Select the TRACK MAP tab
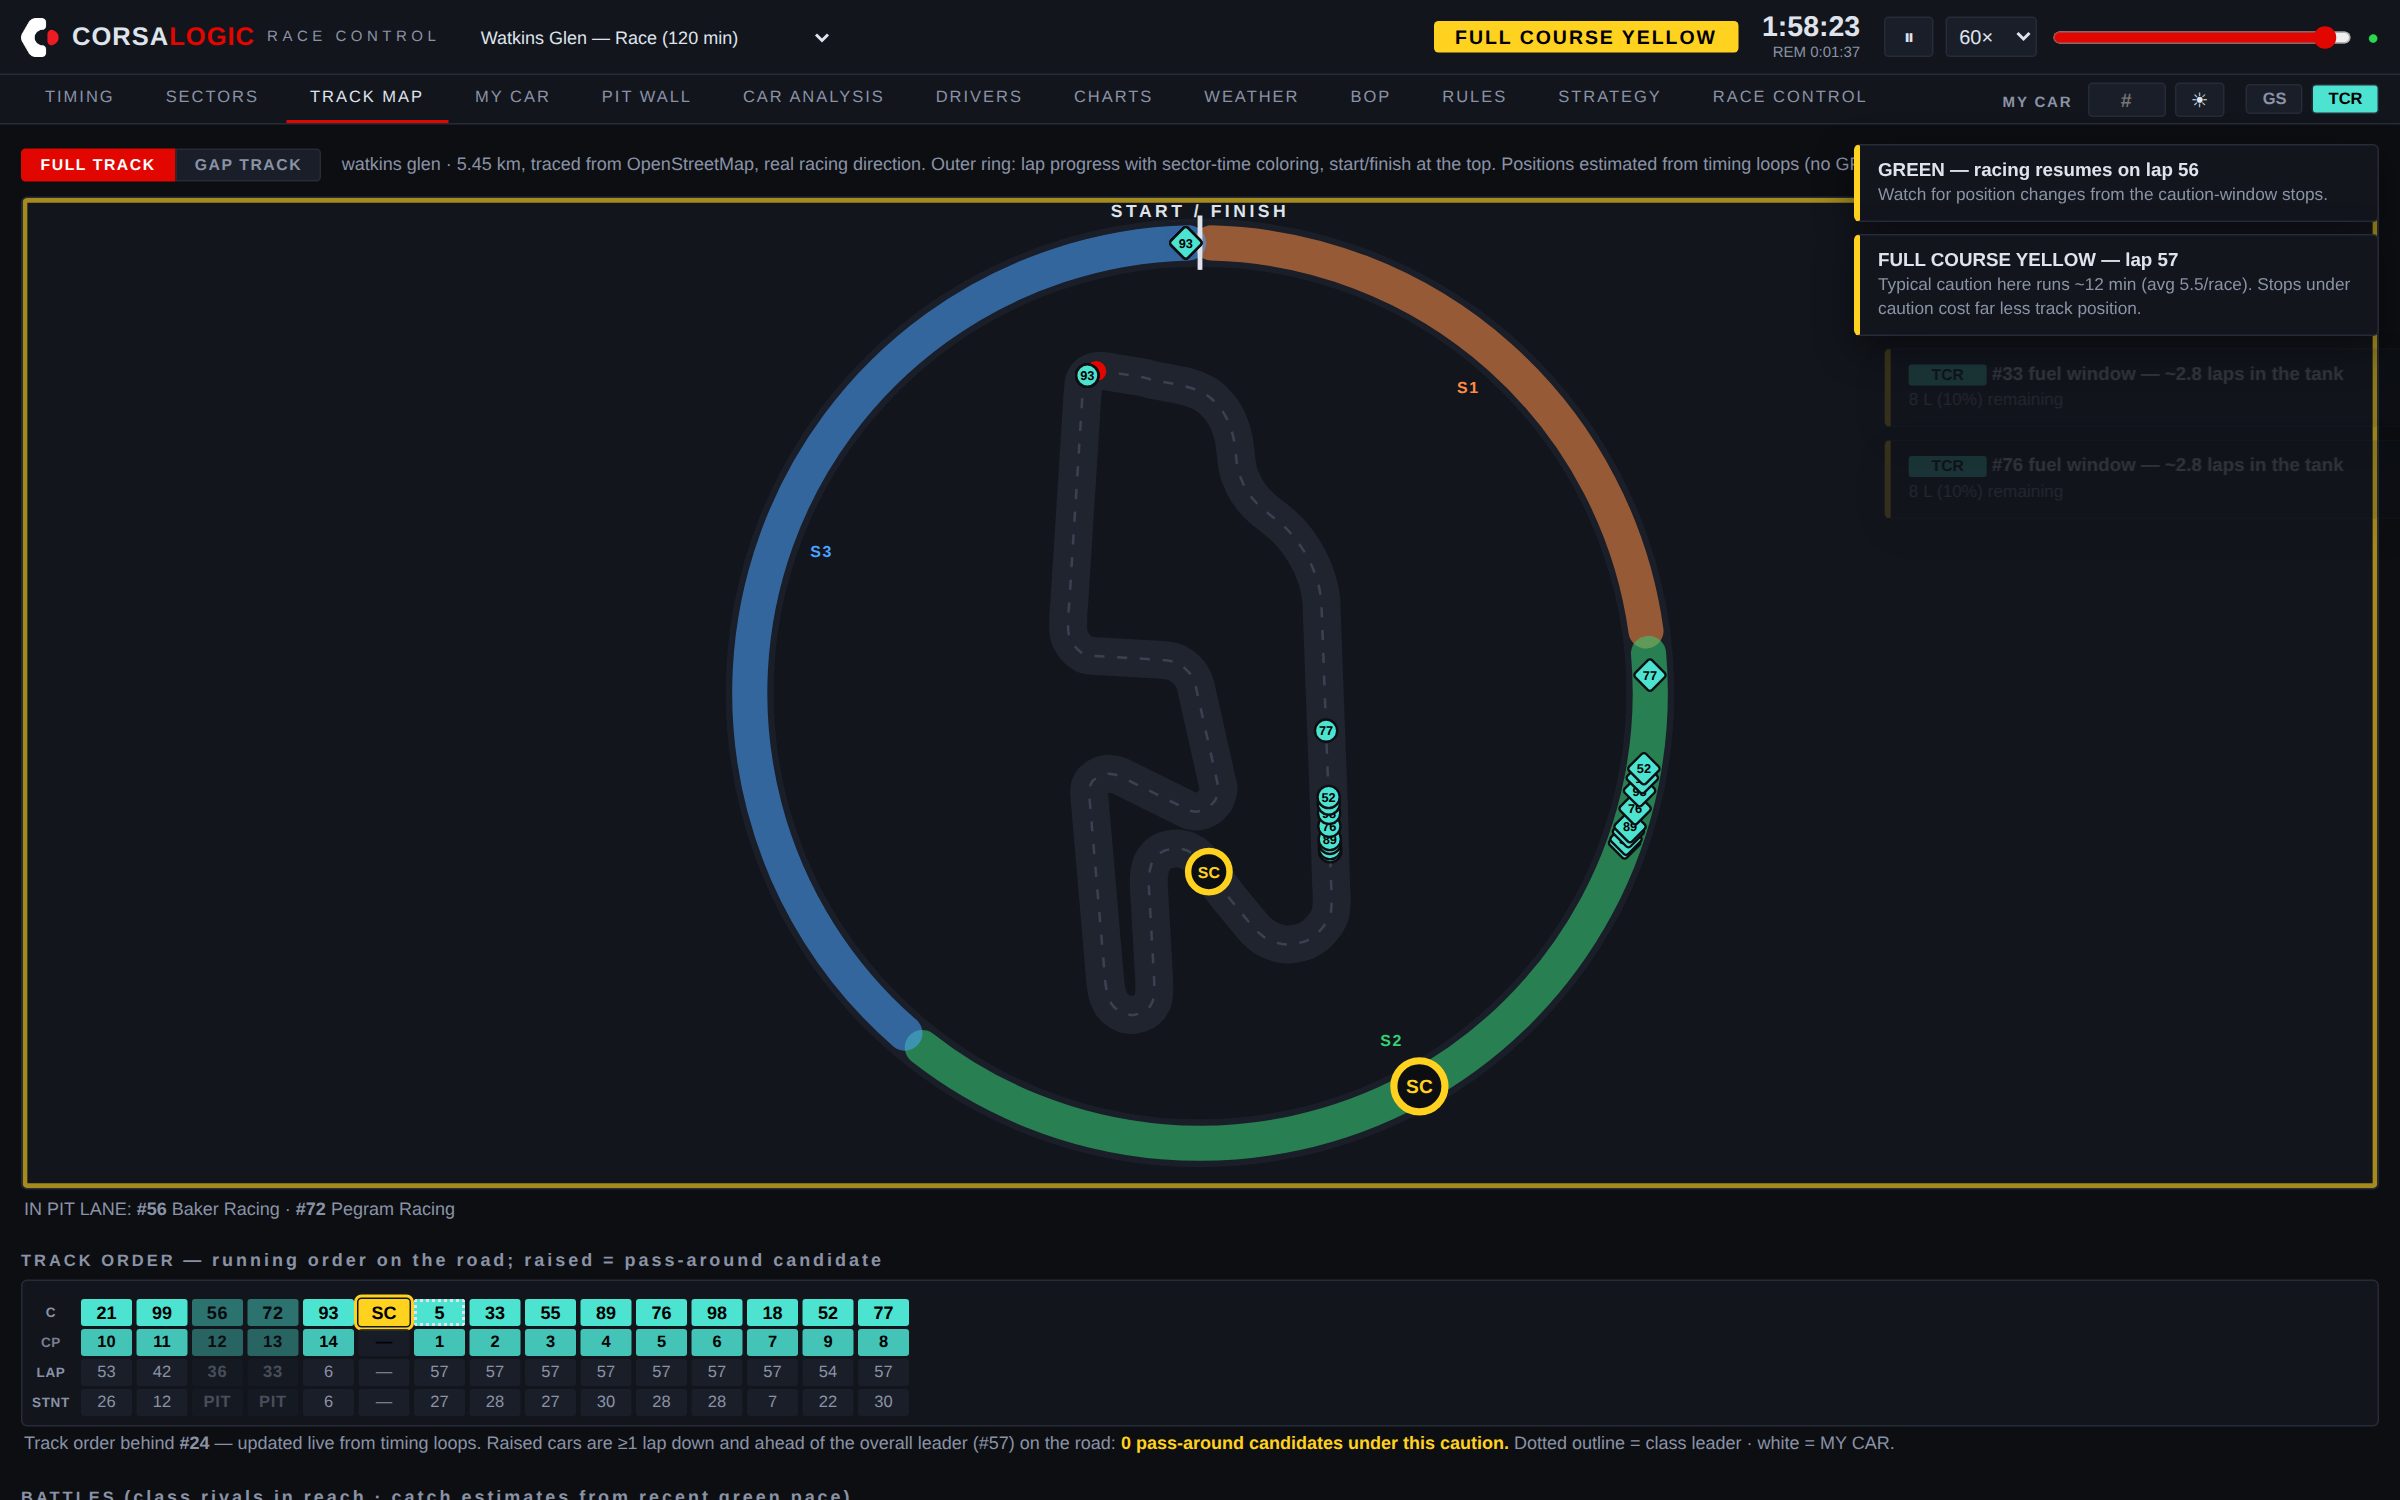 (x=366, y=97)
